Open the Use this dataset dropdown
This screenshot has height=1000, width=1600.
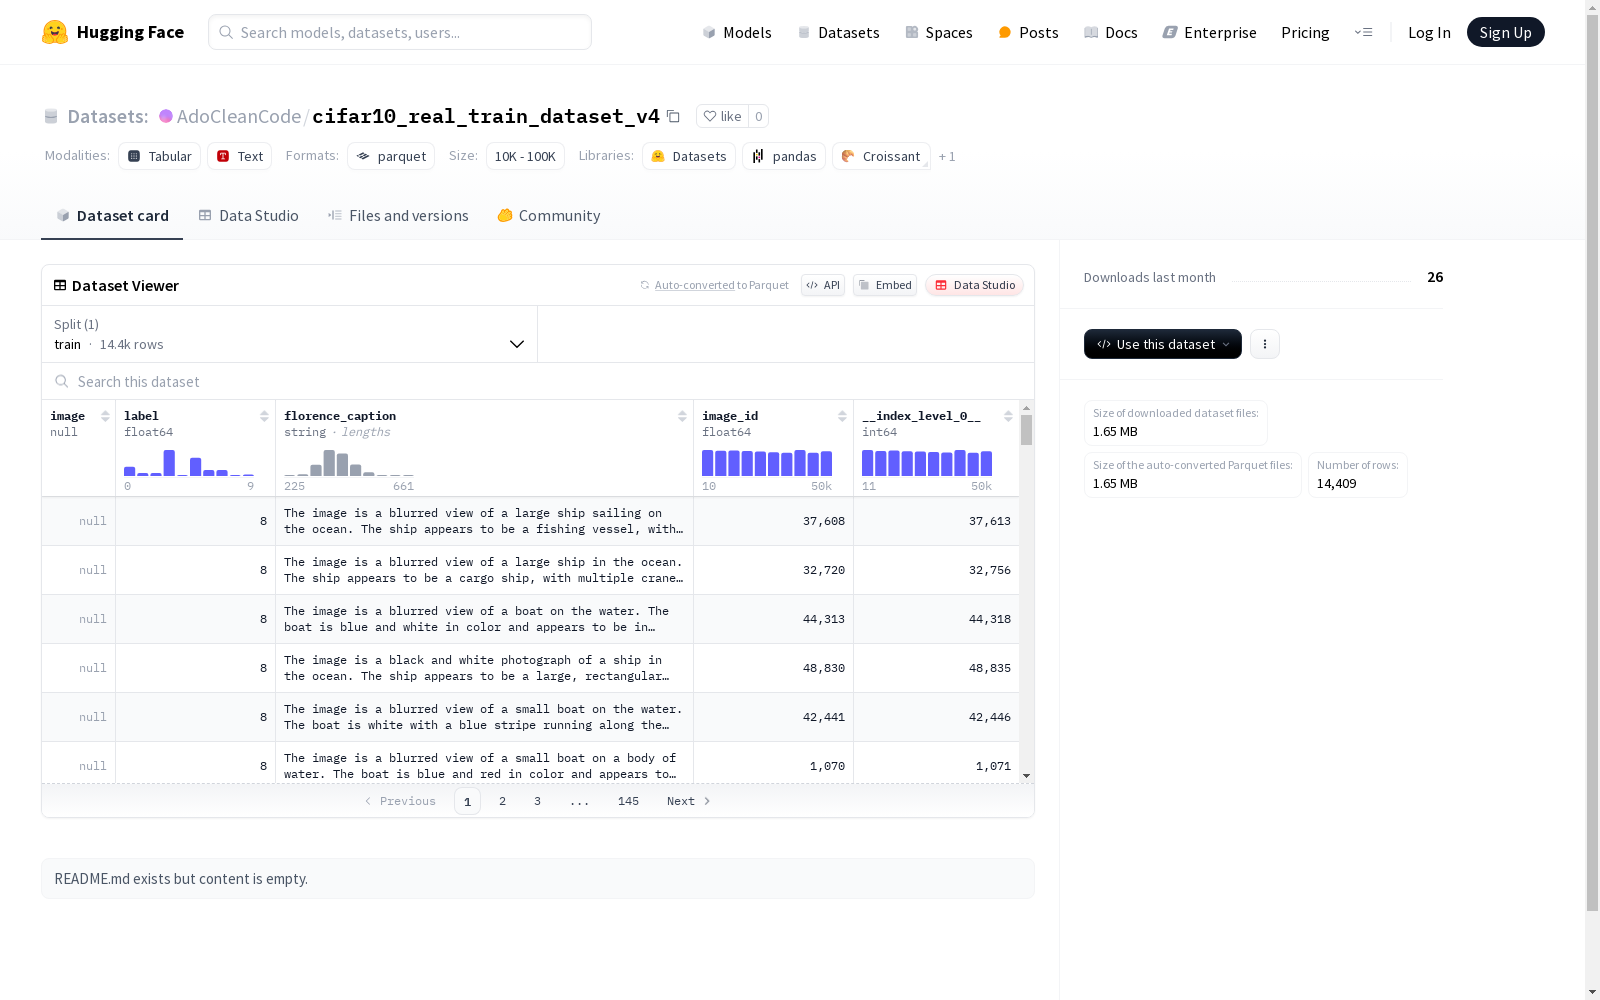point(1163,344)
